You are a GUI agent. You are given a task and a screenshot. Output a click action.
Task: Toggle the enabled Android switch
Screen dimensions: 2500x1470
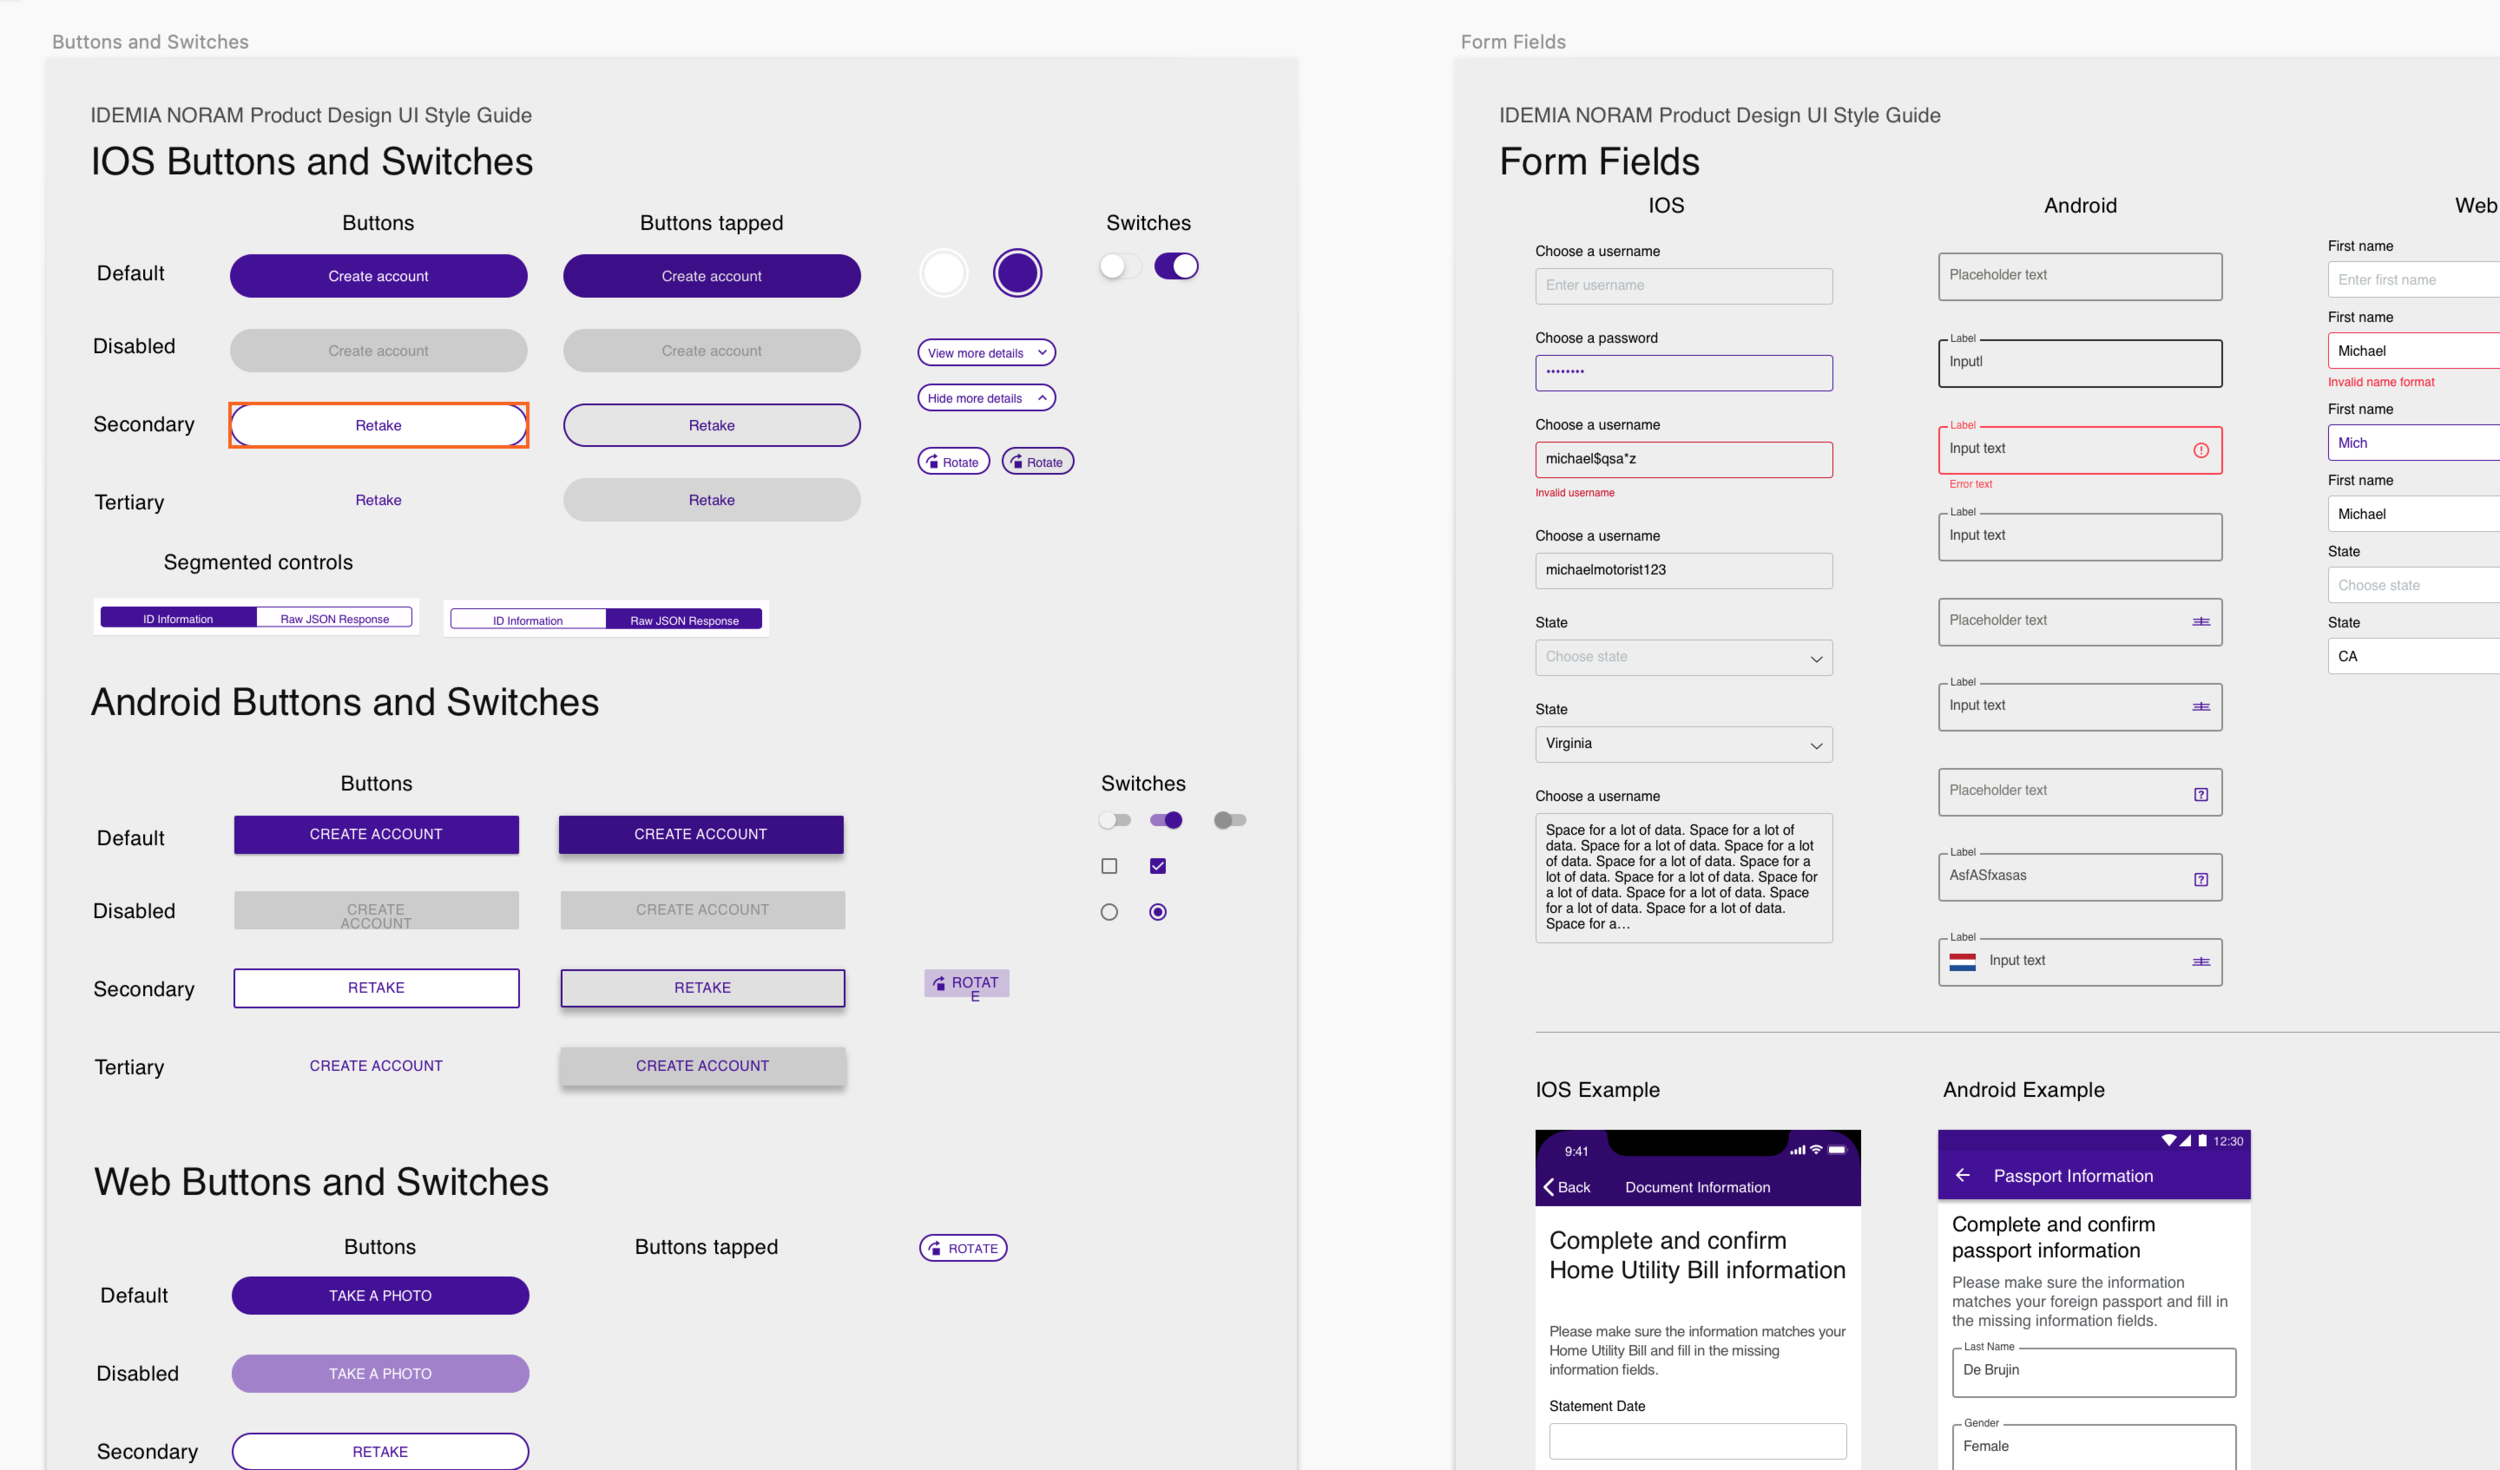[x=1166, y=820]
